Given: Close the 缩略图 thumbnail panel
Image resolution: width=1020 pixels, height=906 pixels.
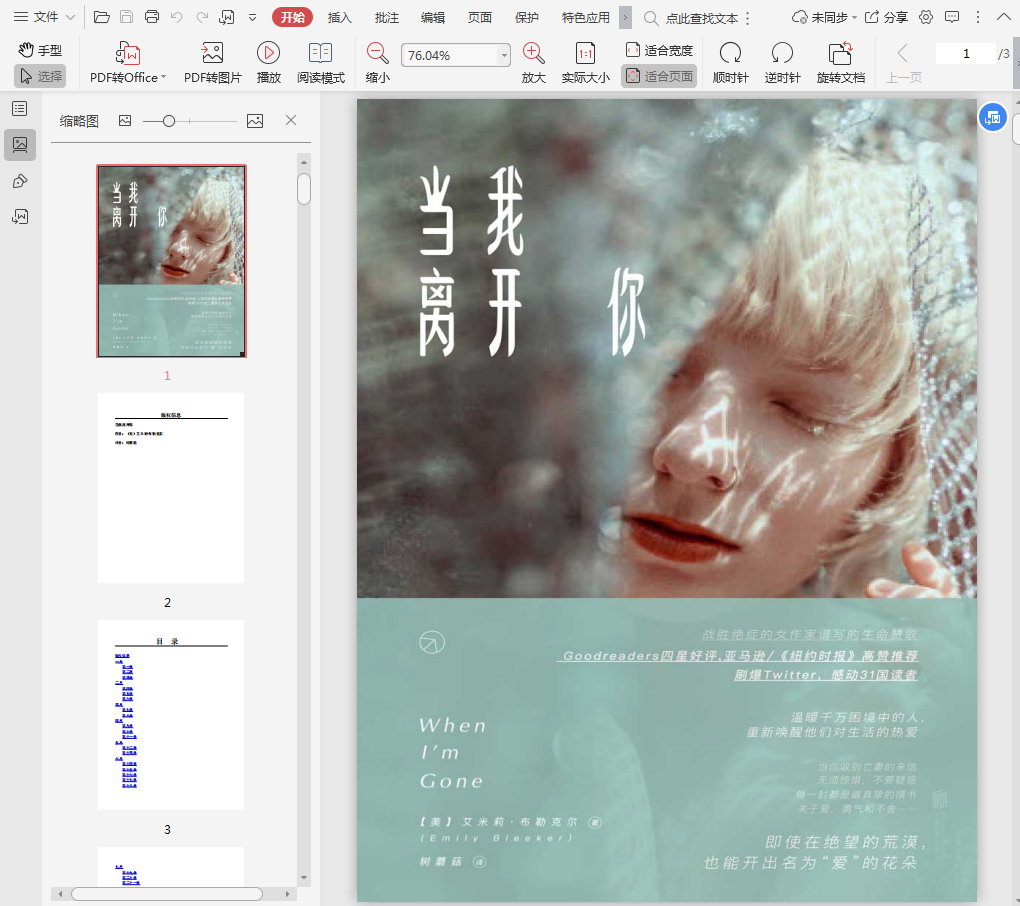Looking at the screenshot, I should tap(291, 120).
